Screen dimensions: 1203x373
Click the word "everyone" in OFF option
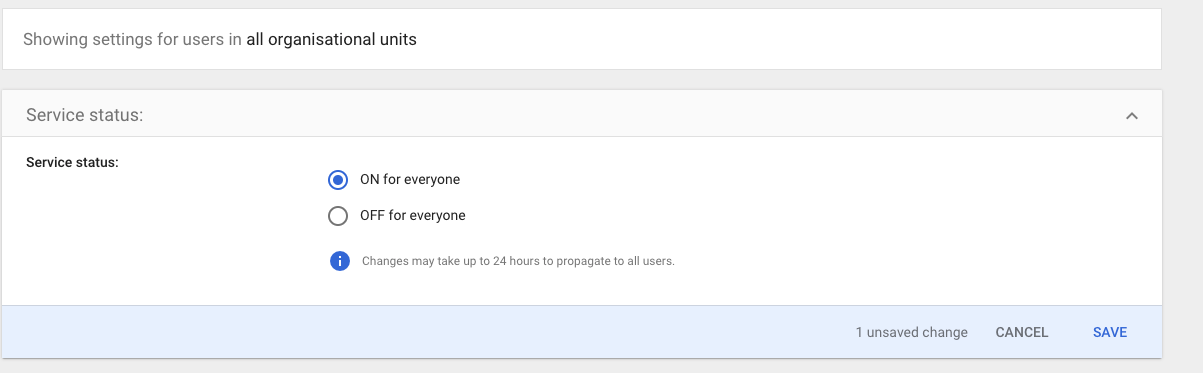coord(437,215)
